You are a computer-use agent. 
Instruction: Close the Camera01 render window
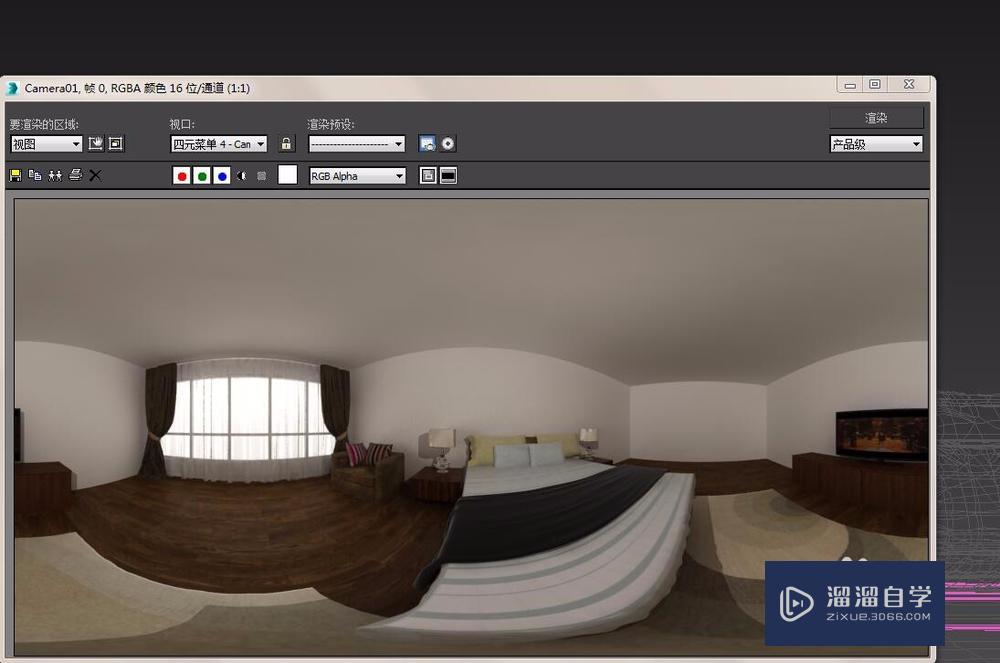tap(909, 85)
